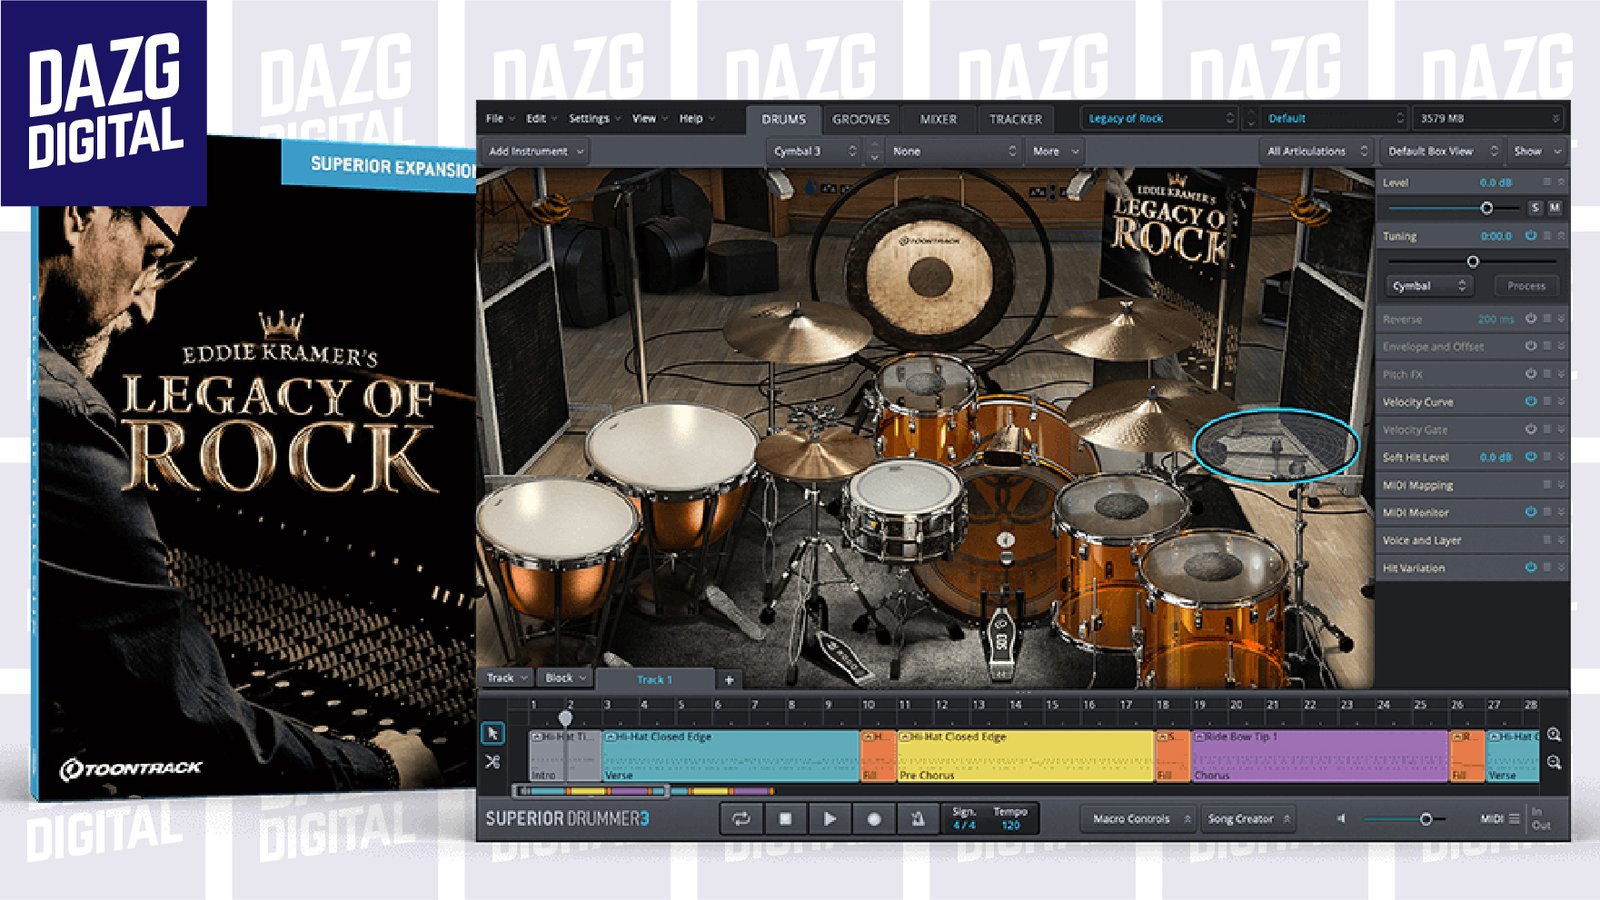
Task: Toggle the metronome icon
Action: pos(917,819)
